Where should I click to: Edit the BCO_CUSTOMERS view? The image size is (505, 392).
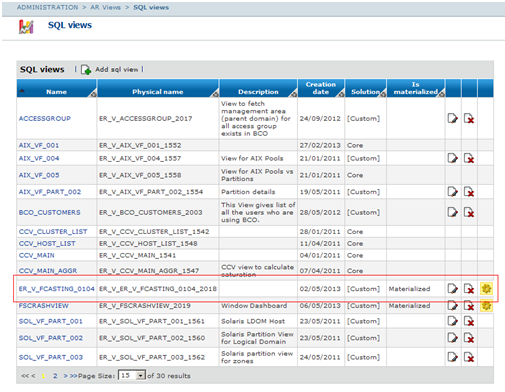click(x=452, y=212)
